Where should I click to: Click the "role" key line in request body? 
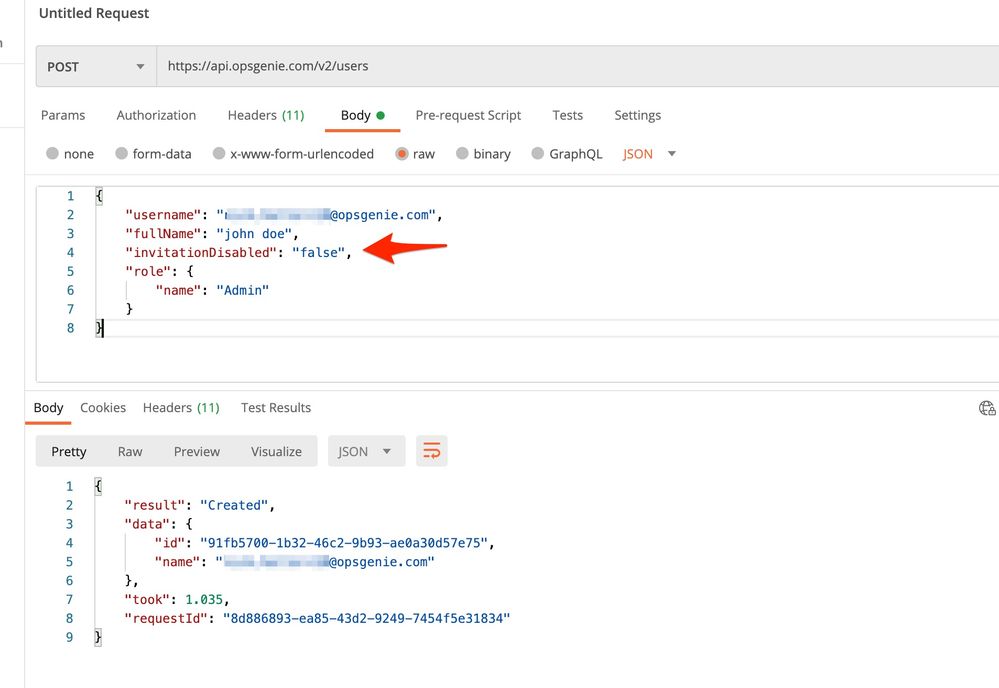159,271
